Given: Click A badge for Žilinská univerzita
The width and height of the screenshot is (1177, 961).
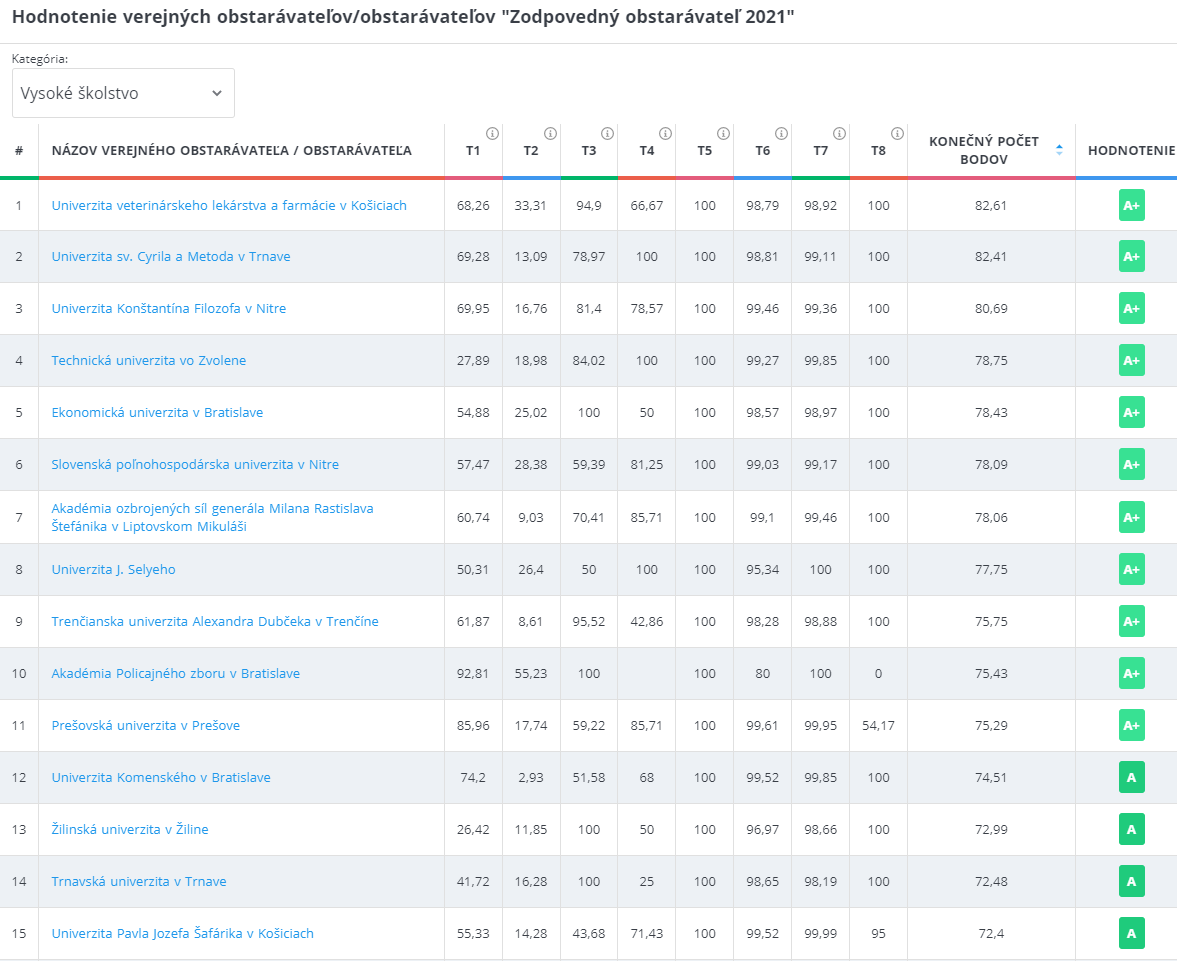Looking at the screenshot, I should point(1131,830).
